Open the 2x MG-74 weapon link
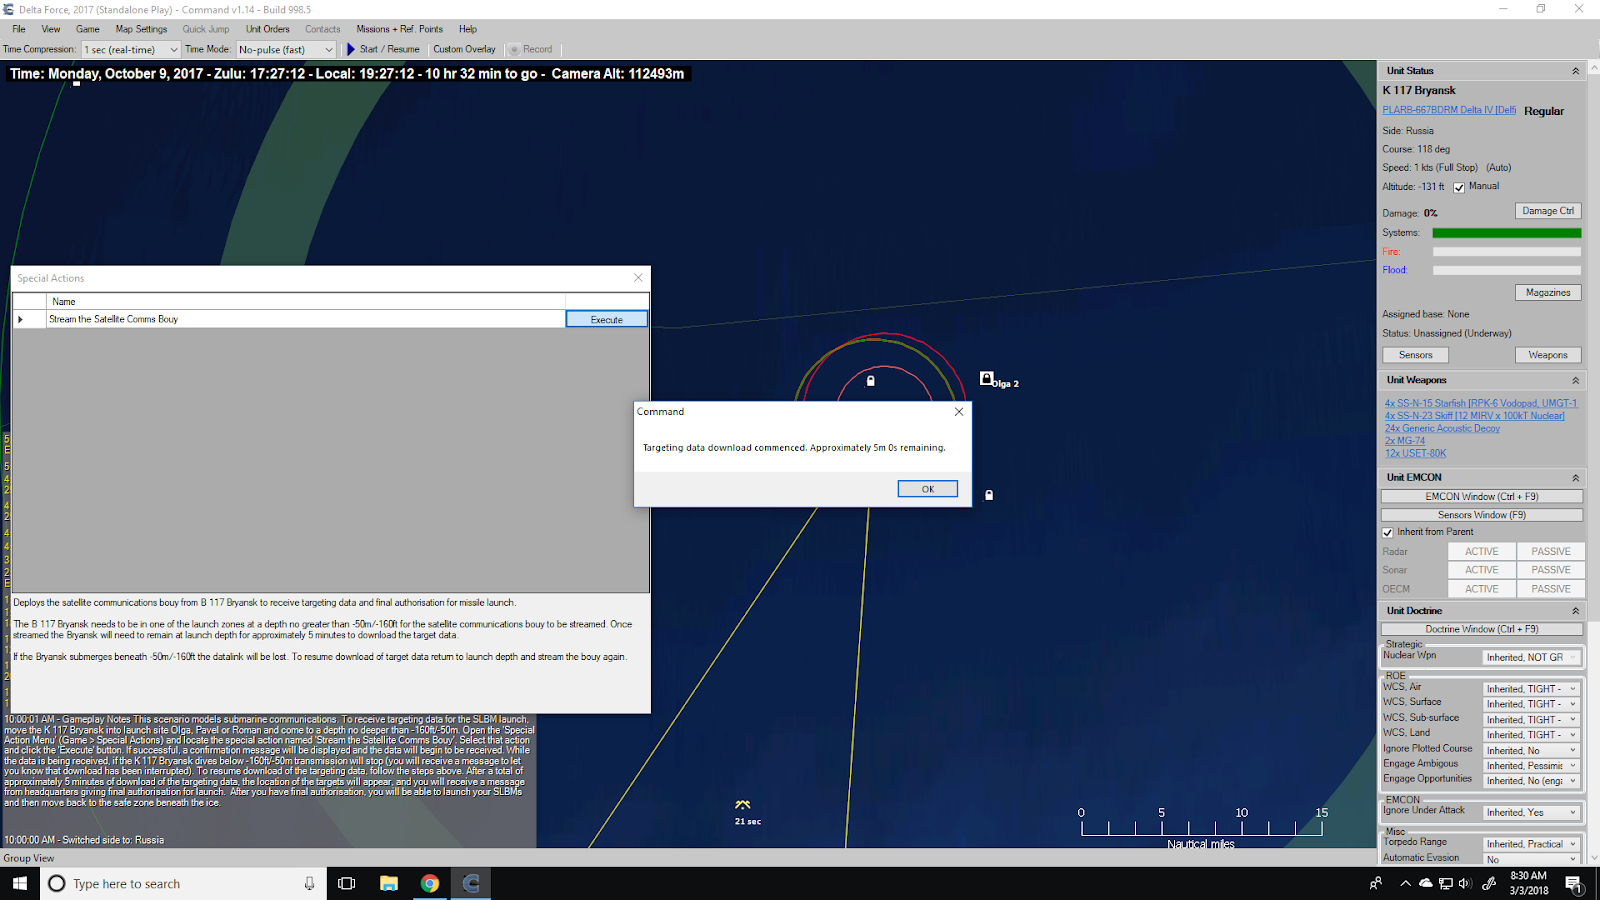This screenshot has width=1600, height=900. click(1405, 441)
